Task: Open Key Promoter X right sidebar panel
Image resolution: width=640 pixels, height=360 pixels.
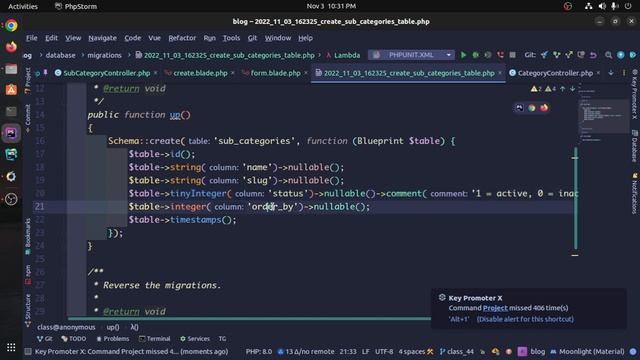Action: pyautogui.click(x=635, y=94)
